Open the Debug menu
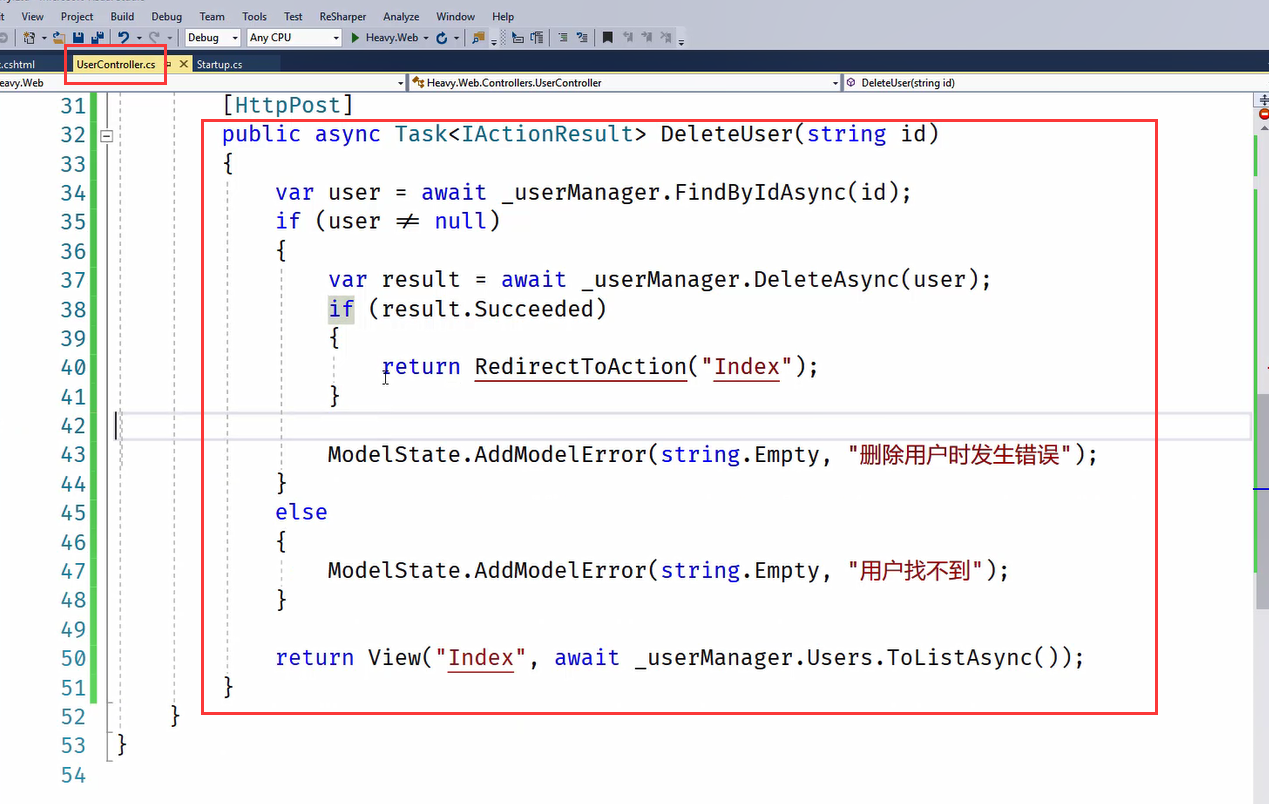Image resolution: width=1269 pixels, height=804 pixels. (167, 16)
